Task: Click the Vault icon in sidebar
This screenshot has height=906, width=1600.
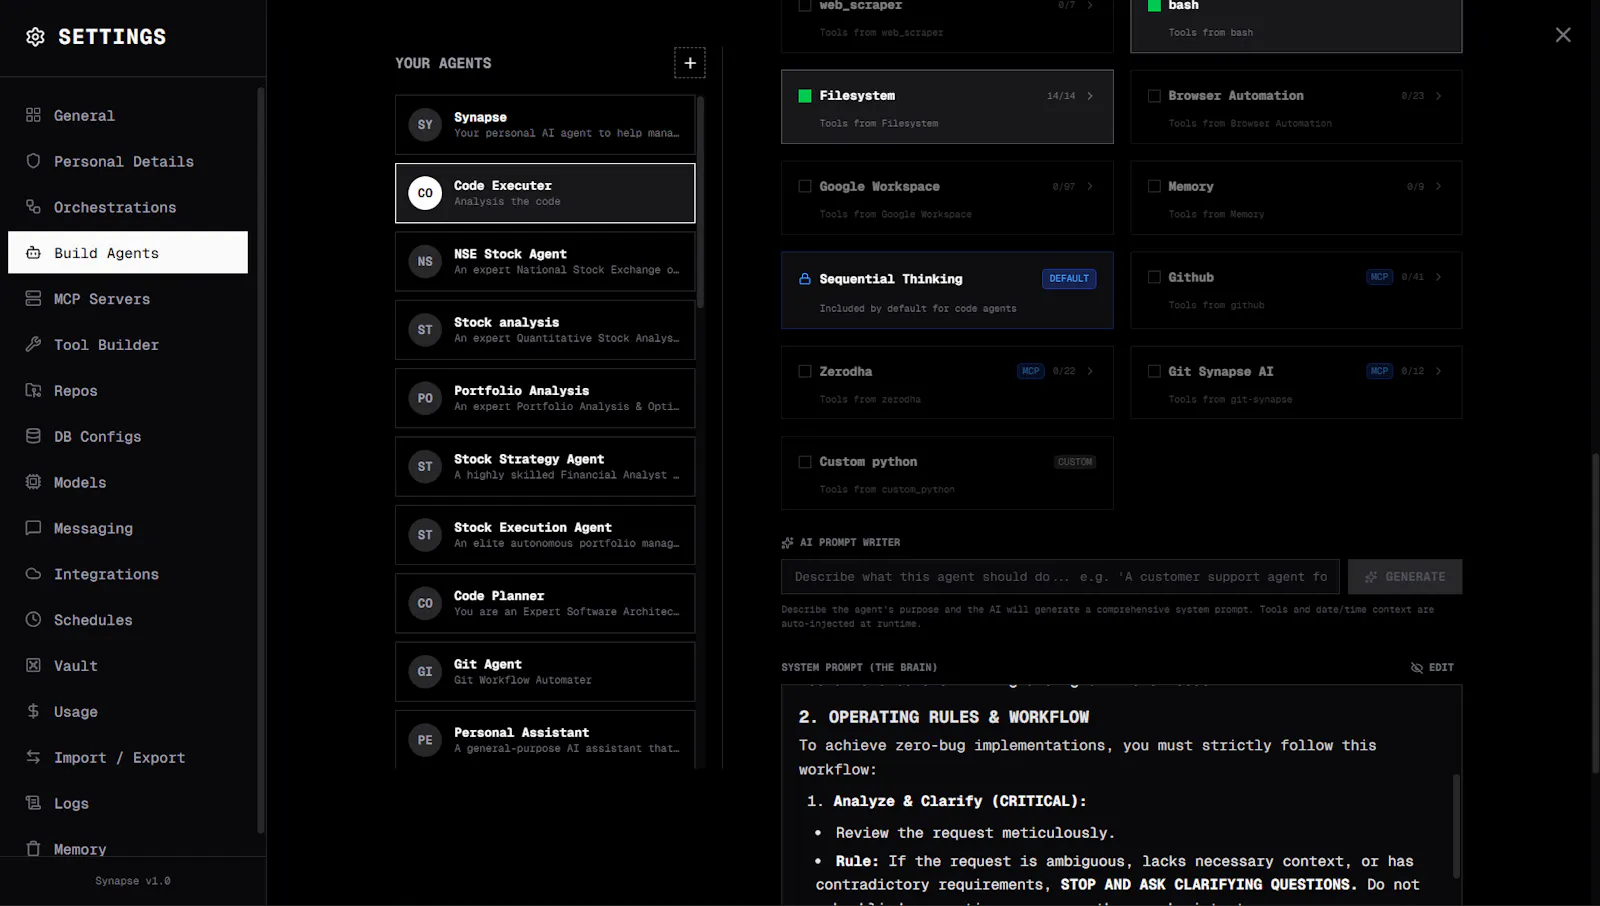Action: click(x=33, y=665)
